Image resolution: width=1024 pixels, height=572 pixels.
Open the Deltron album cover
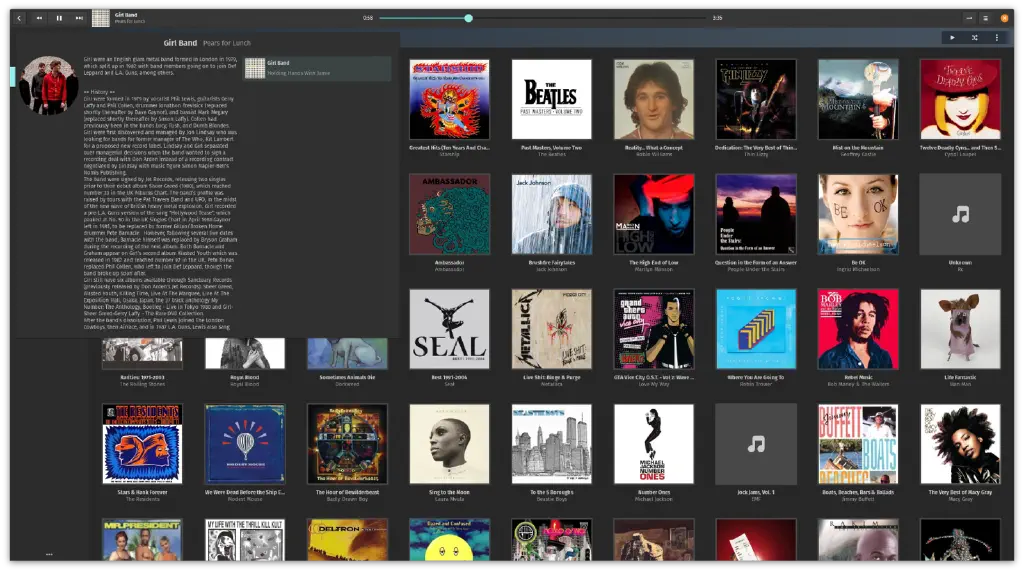[347, 540]
